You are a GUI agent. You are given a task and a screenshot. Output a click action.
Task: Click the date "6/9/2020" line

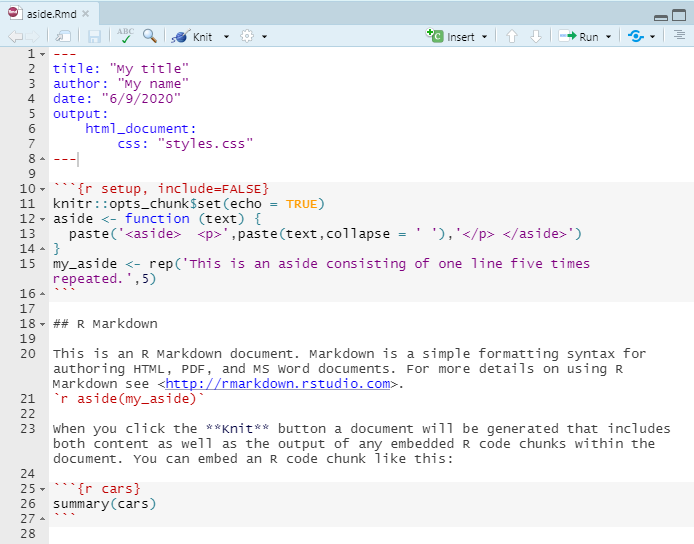coord(117,98)
